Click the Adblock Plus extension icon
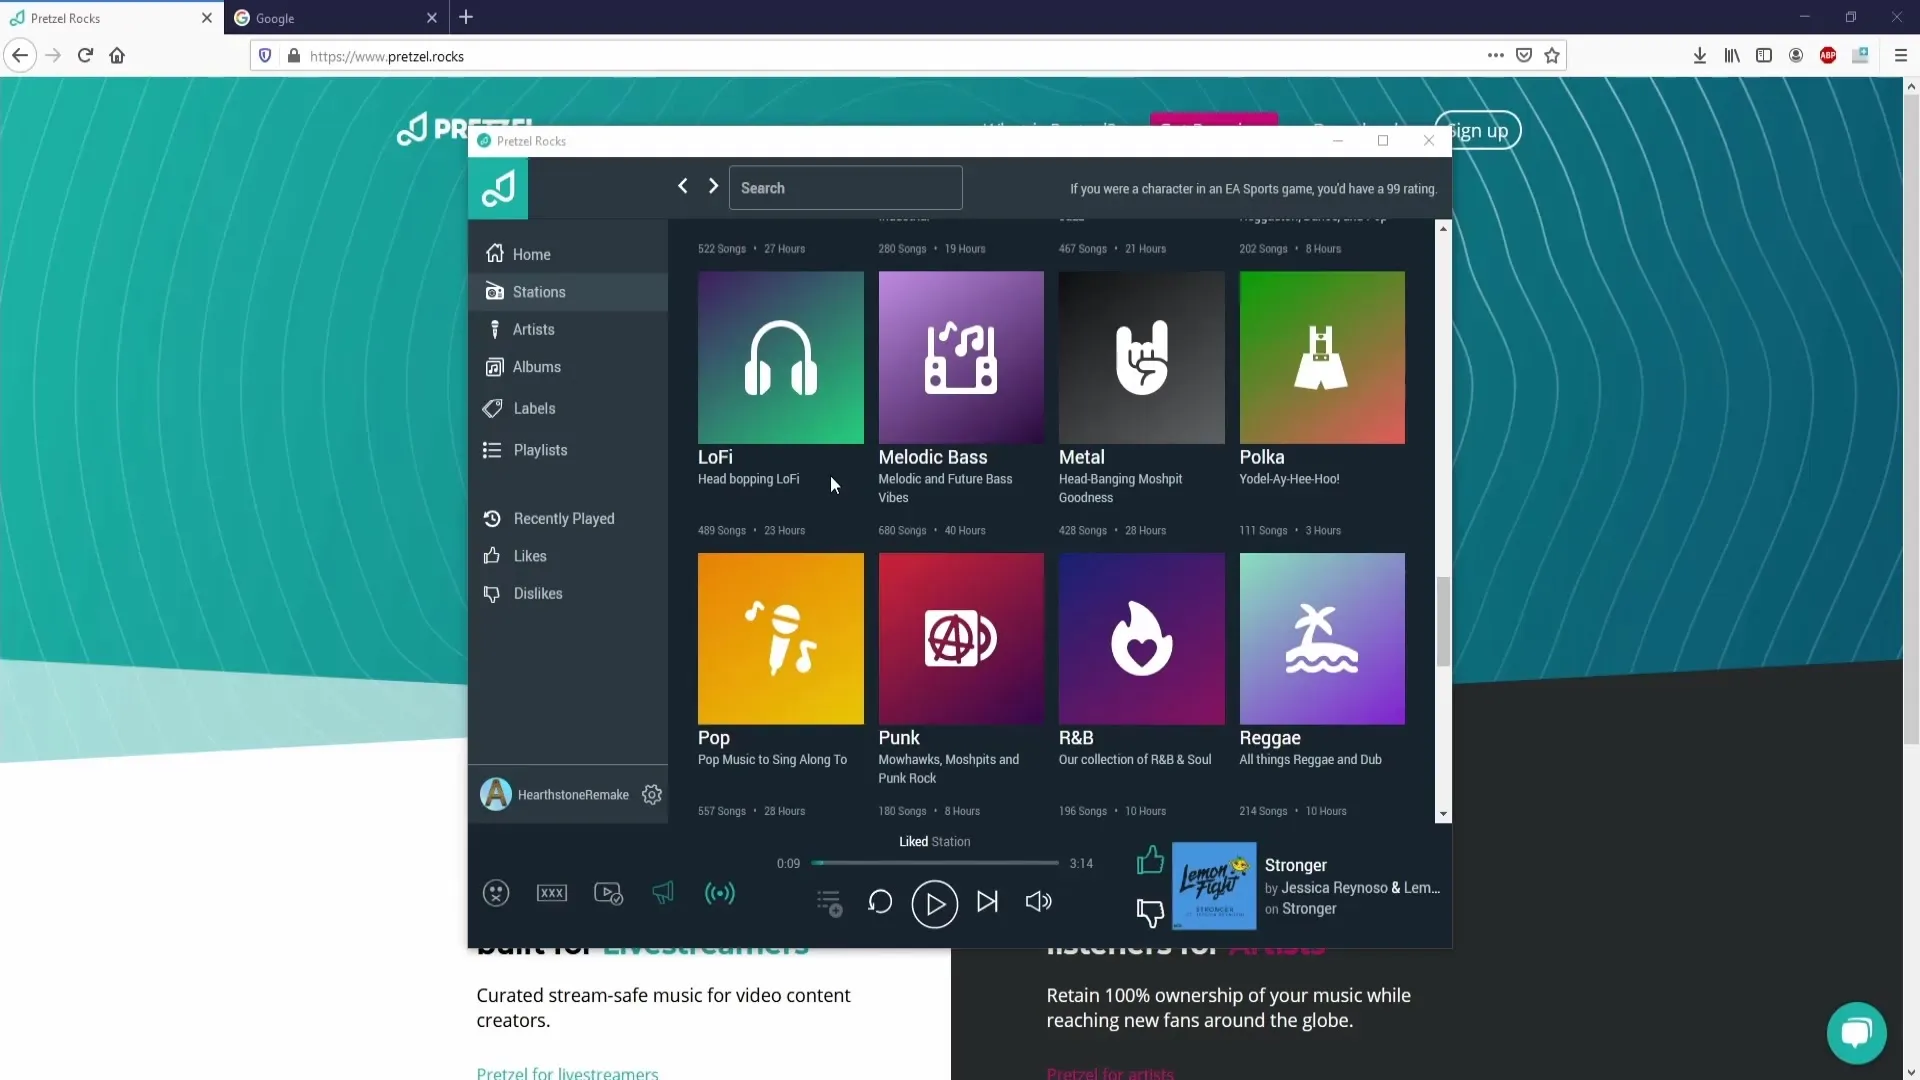 [1828, 56]
